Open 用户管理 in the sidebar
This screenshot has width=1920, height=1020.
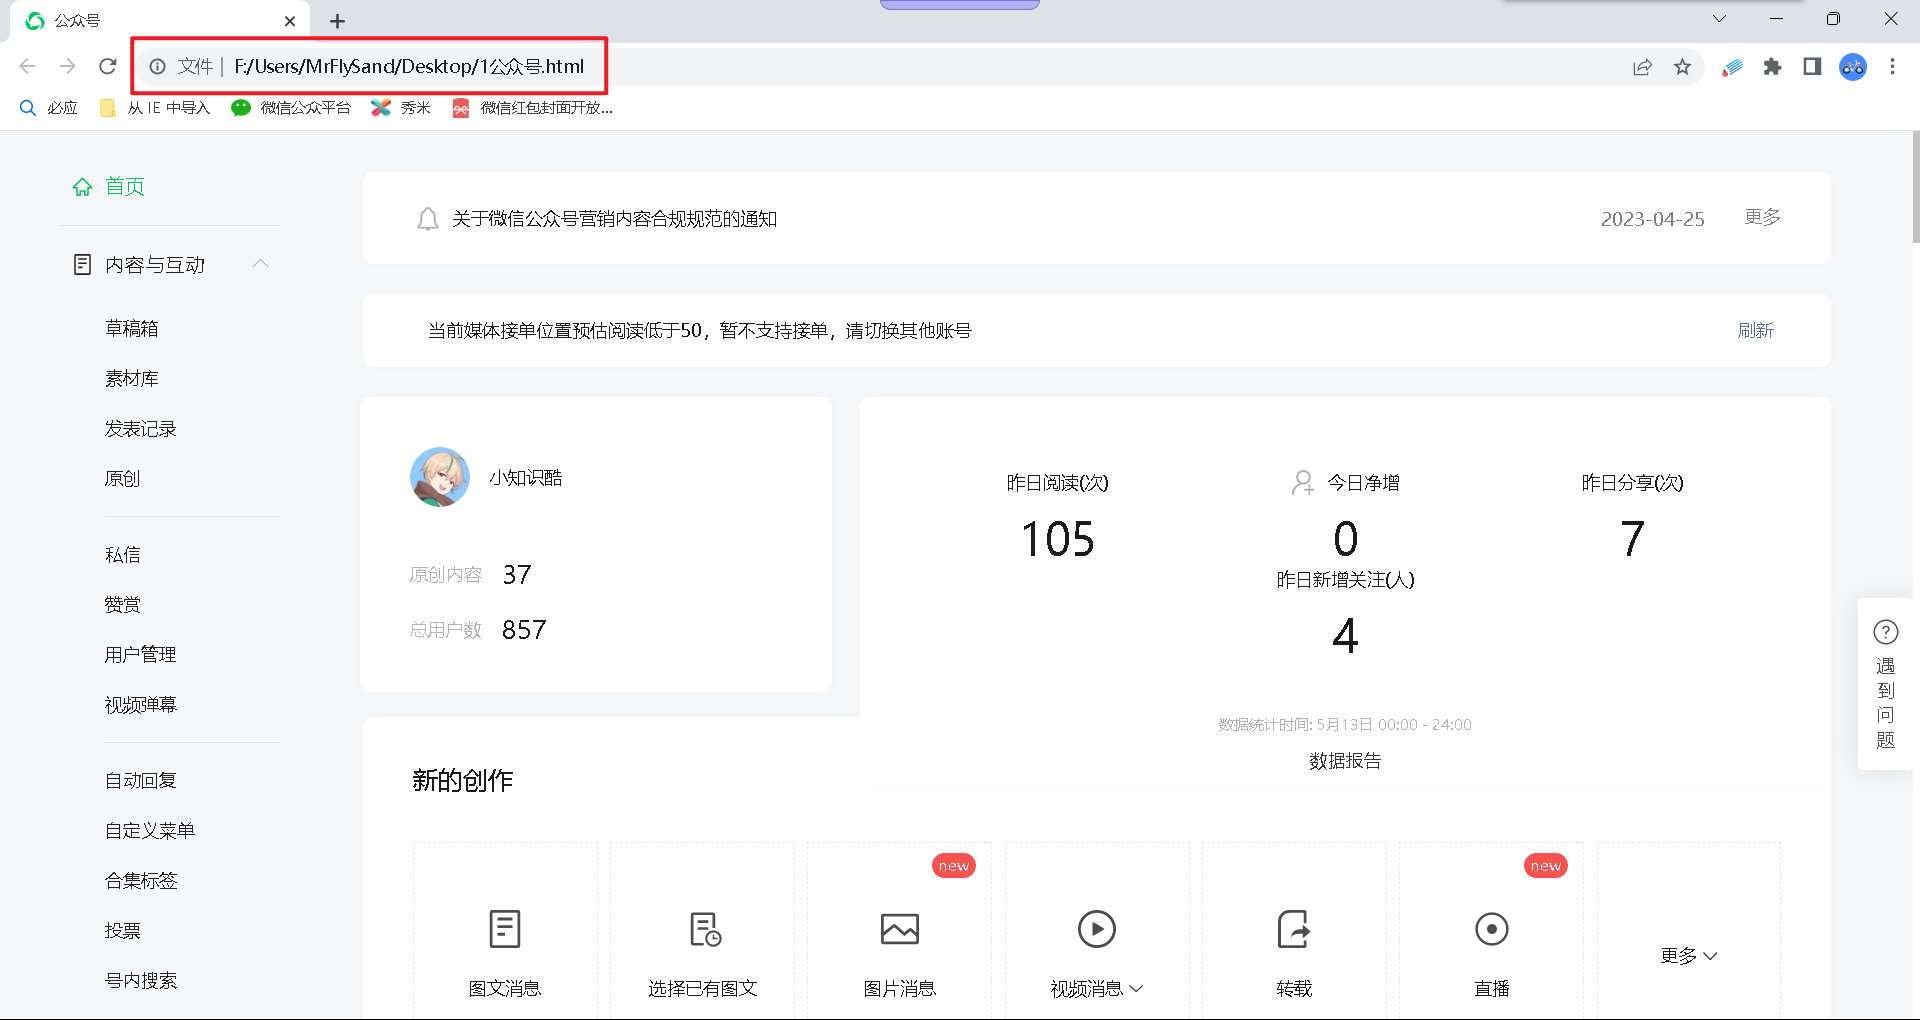click(141, 655)
